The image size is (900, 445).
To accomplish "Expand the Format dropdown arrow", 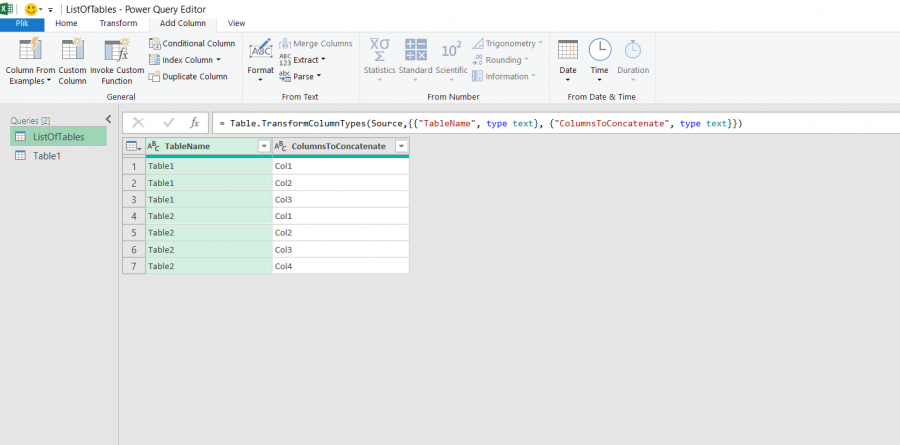I will point(261,80).
